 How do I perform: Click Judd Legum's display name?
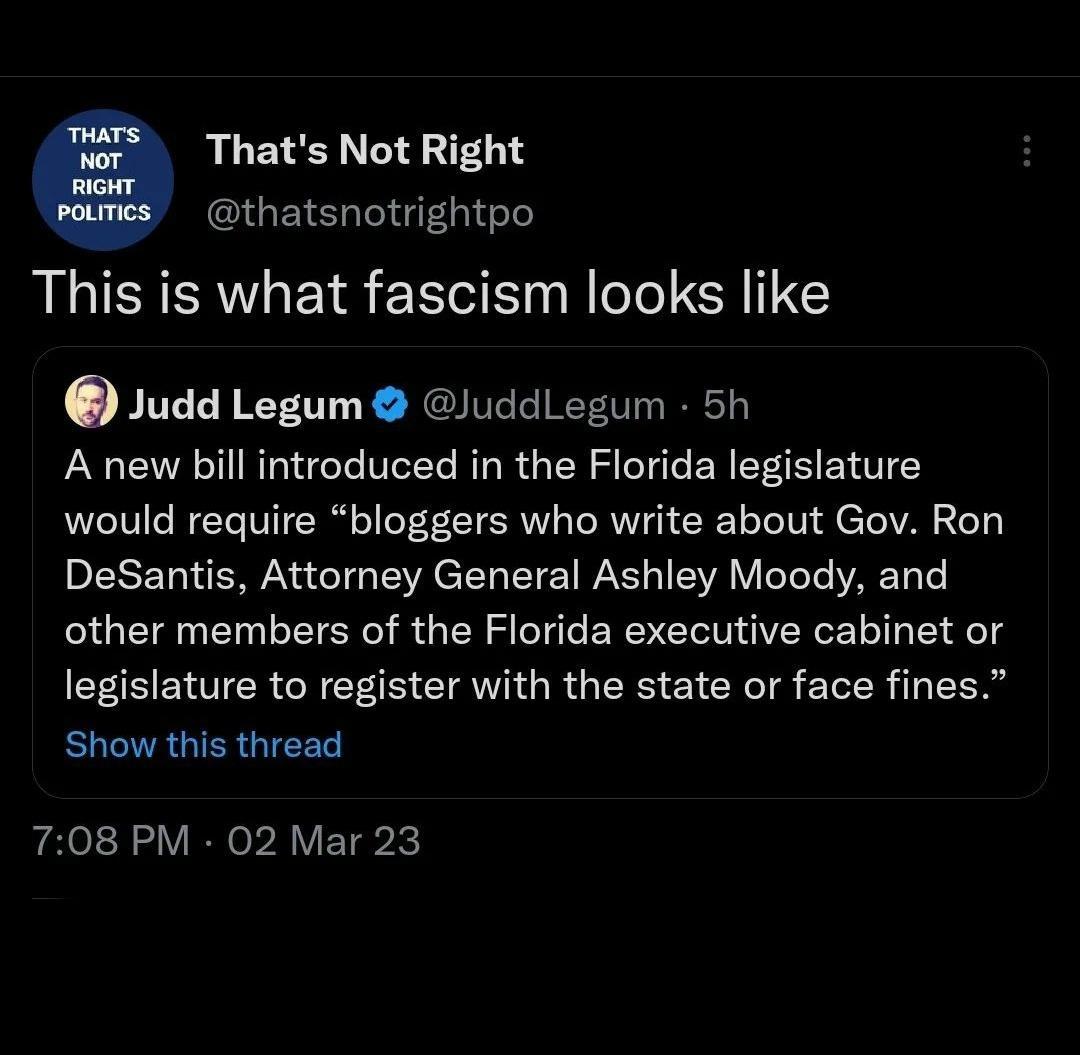tap(243, 404)
